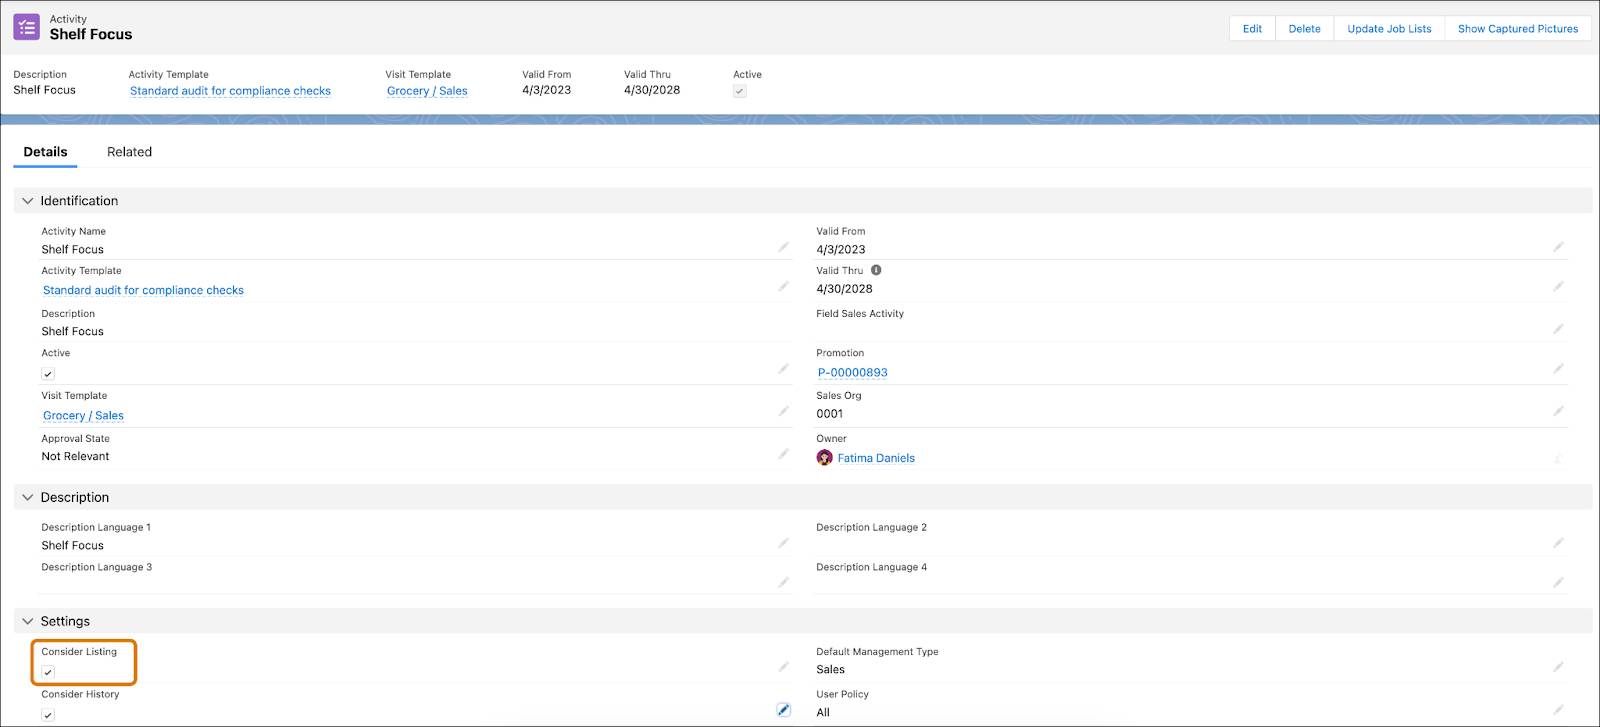Click Show Captured Pictures button
The image size is (1600, 727).
click(x=1518, y=29)
